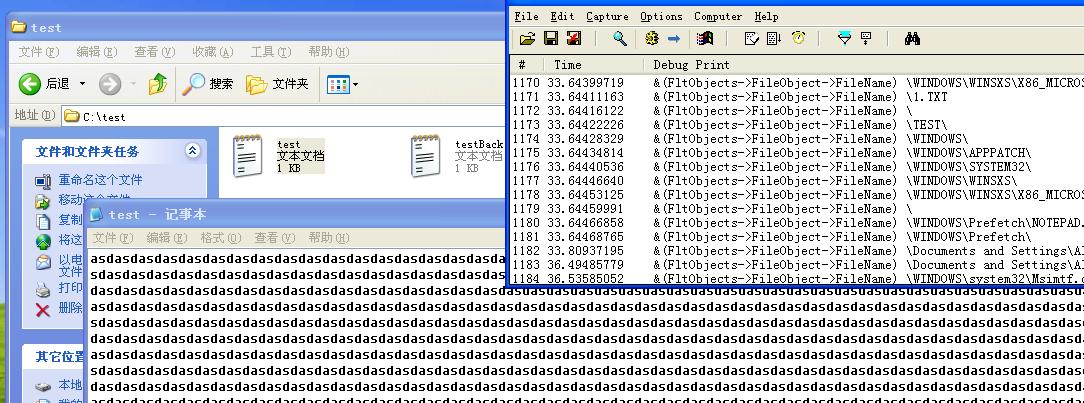
Task: Click the local disk icon under 其它位置
Action: pos(43,386)
